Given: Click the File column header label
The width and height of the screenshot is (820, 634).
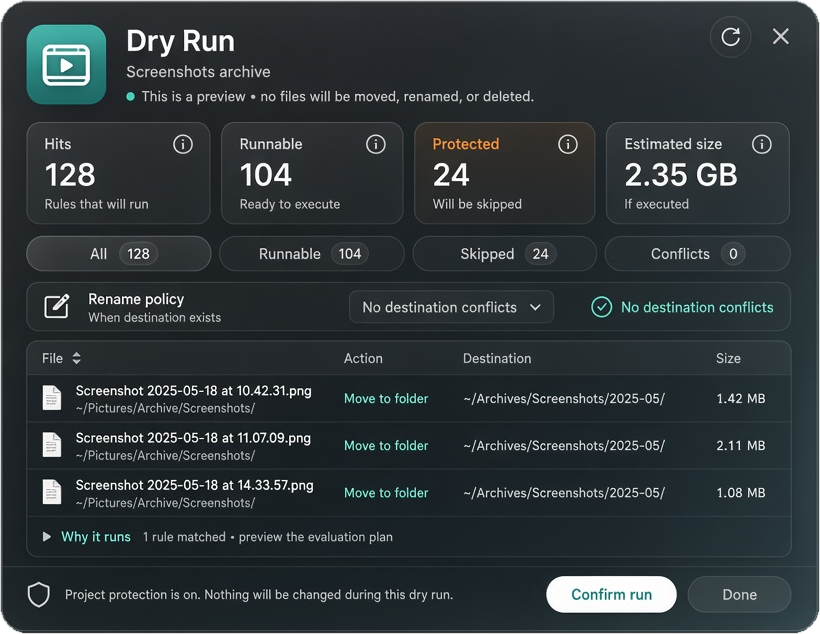Looking at the screenshot, I should 52,358.
